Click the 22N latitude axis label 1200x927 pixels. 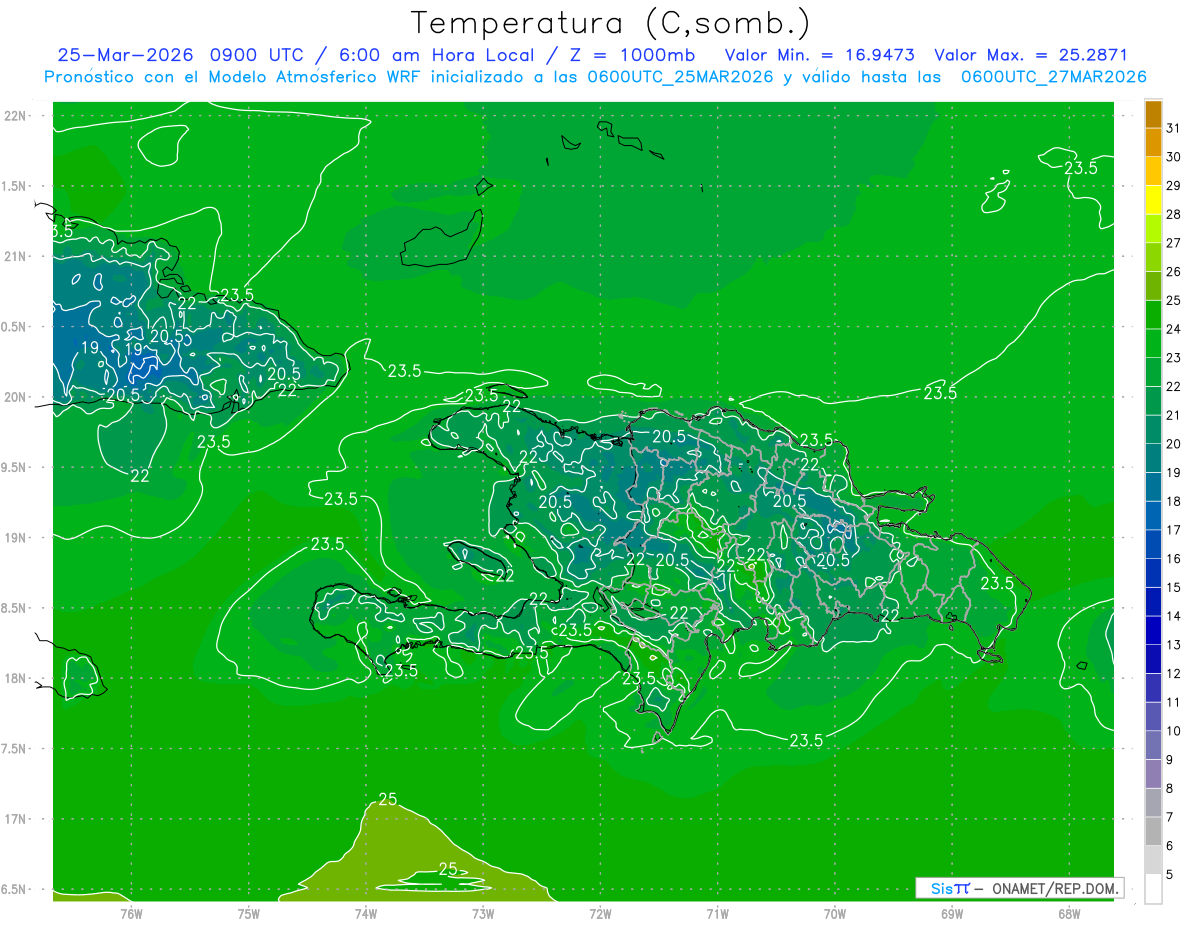click(x=17, y=116)
